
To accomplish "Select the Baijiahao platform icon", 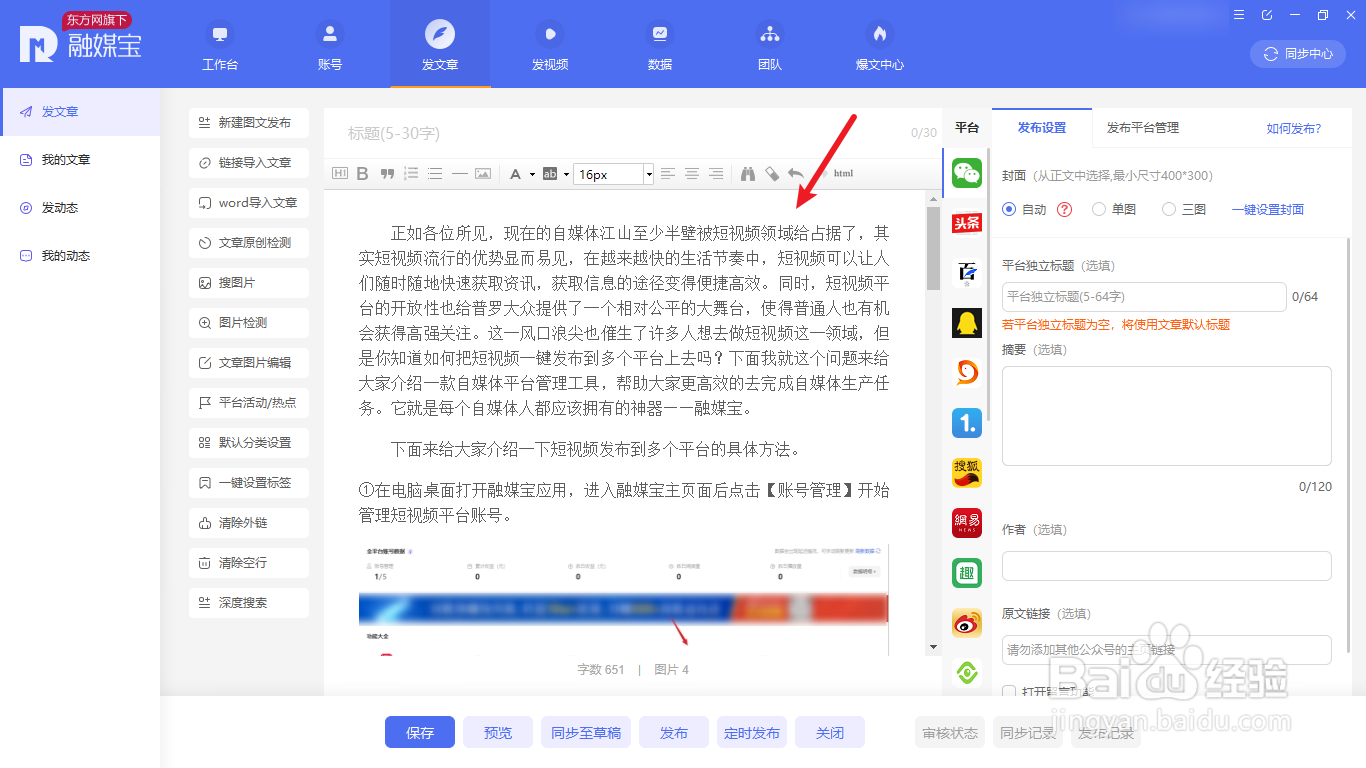I will 967,273.
